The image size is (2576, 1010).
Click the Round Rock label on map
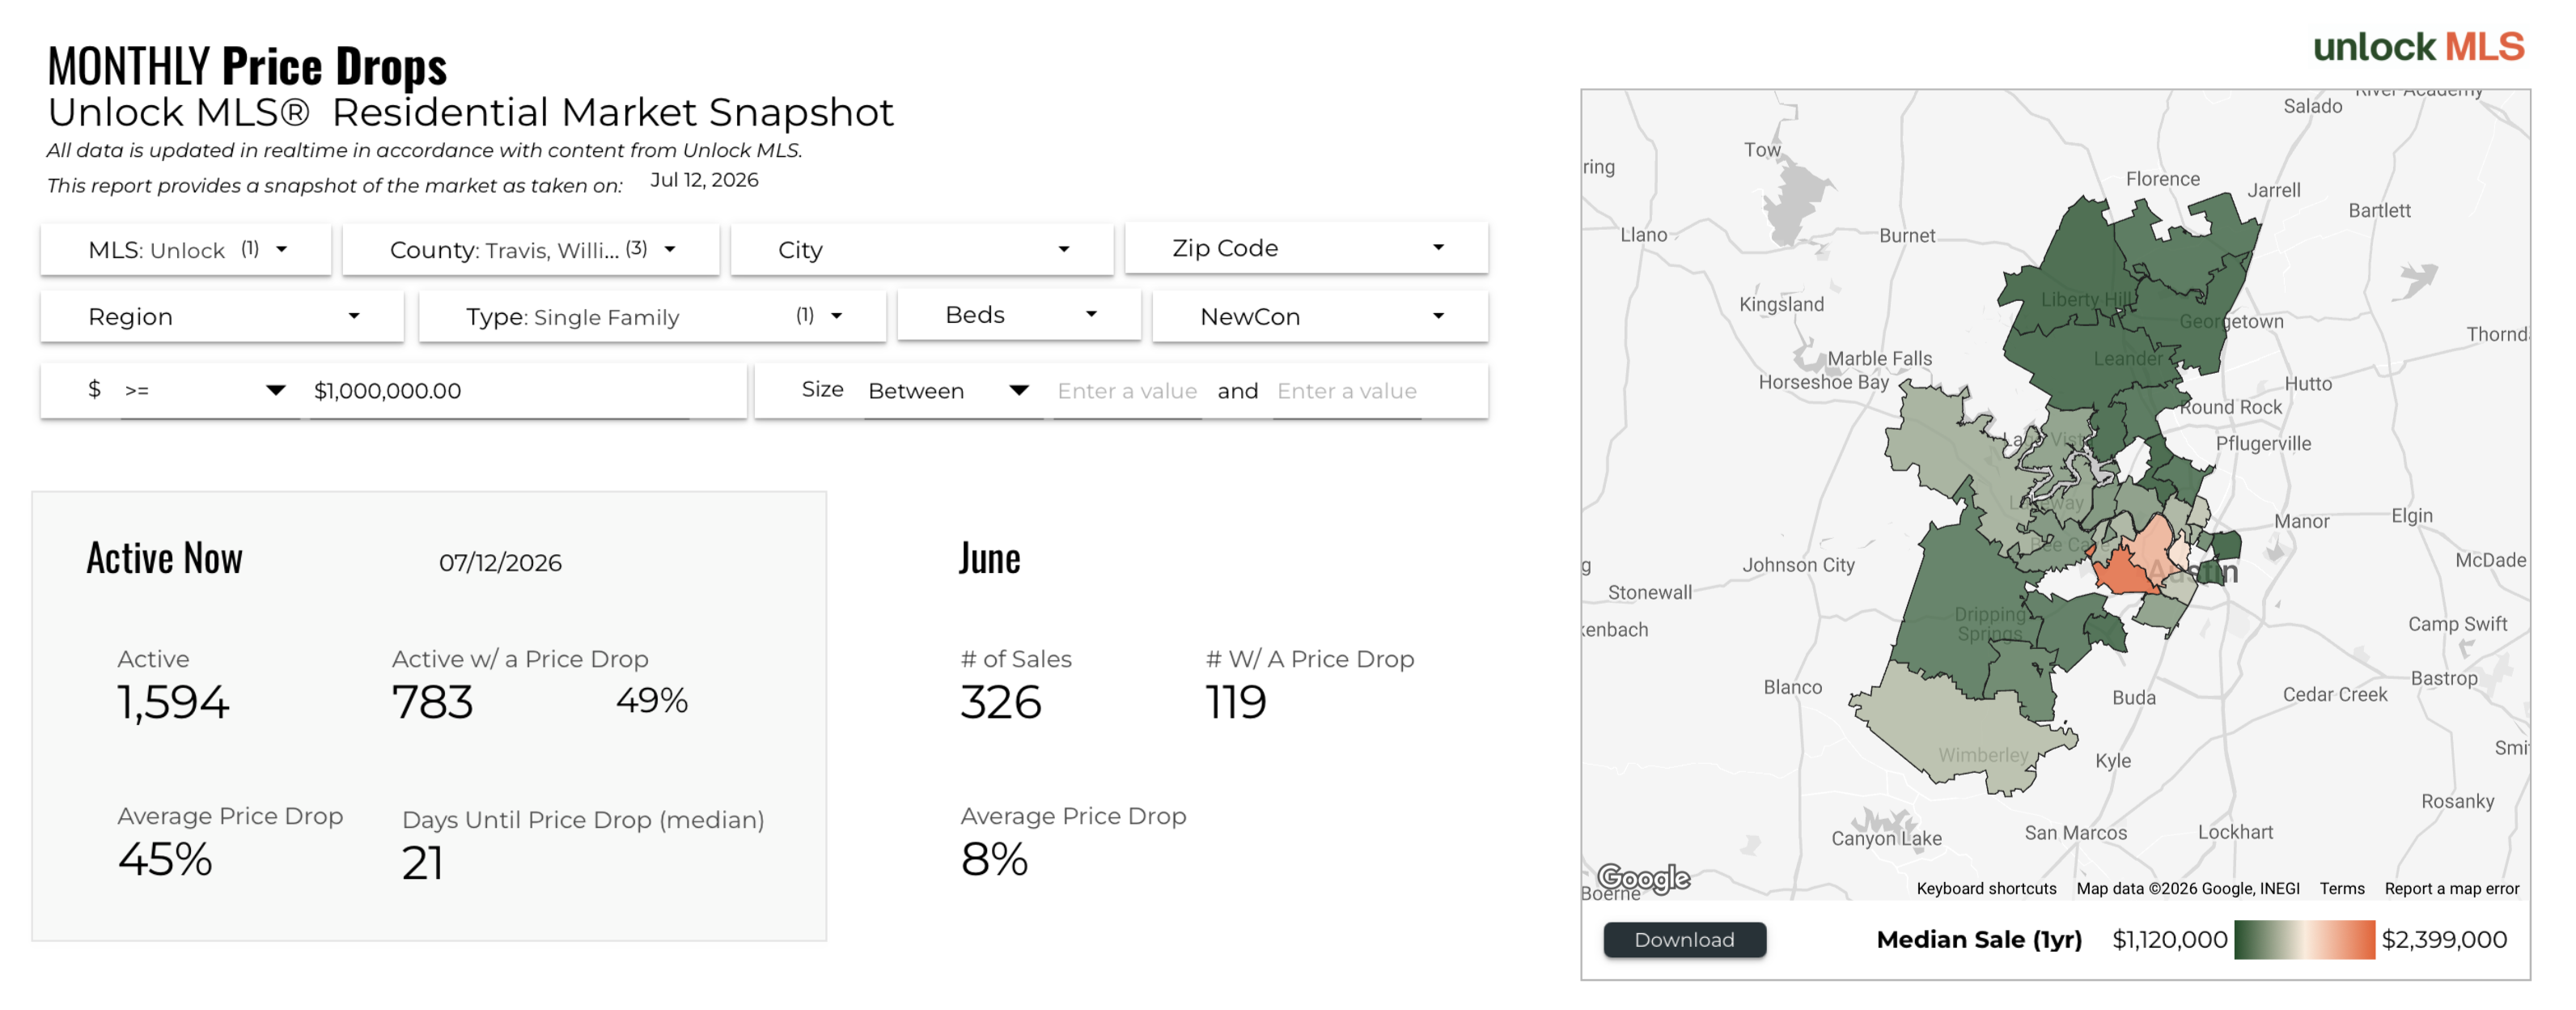coord(2231,407)
